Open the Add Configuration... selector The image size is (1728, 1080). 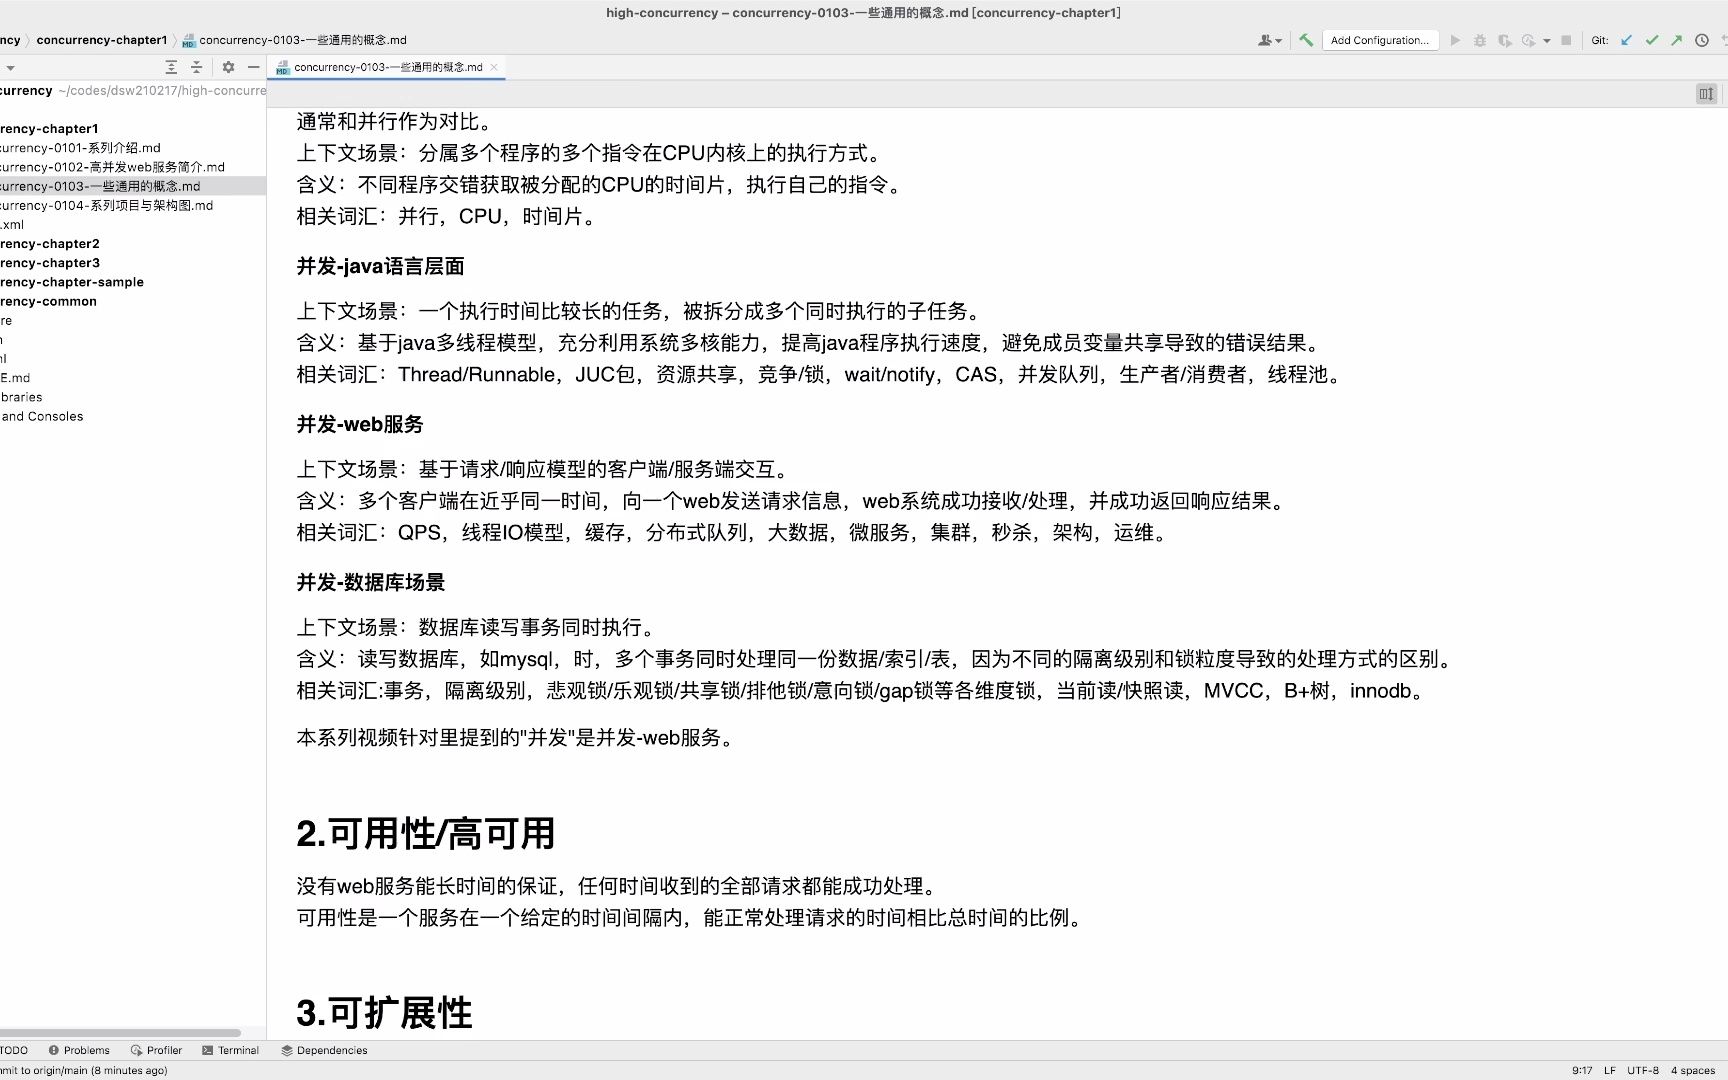(x=1380, y=40)
